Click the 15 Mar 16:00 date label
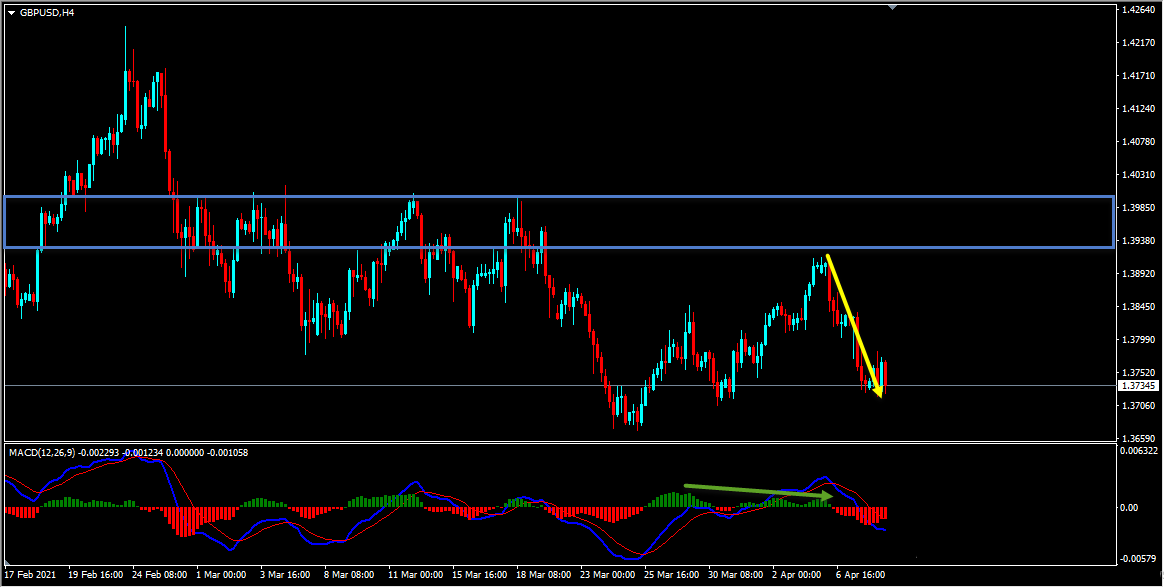Screen dimensions: 1164x588 coord(479,575)
